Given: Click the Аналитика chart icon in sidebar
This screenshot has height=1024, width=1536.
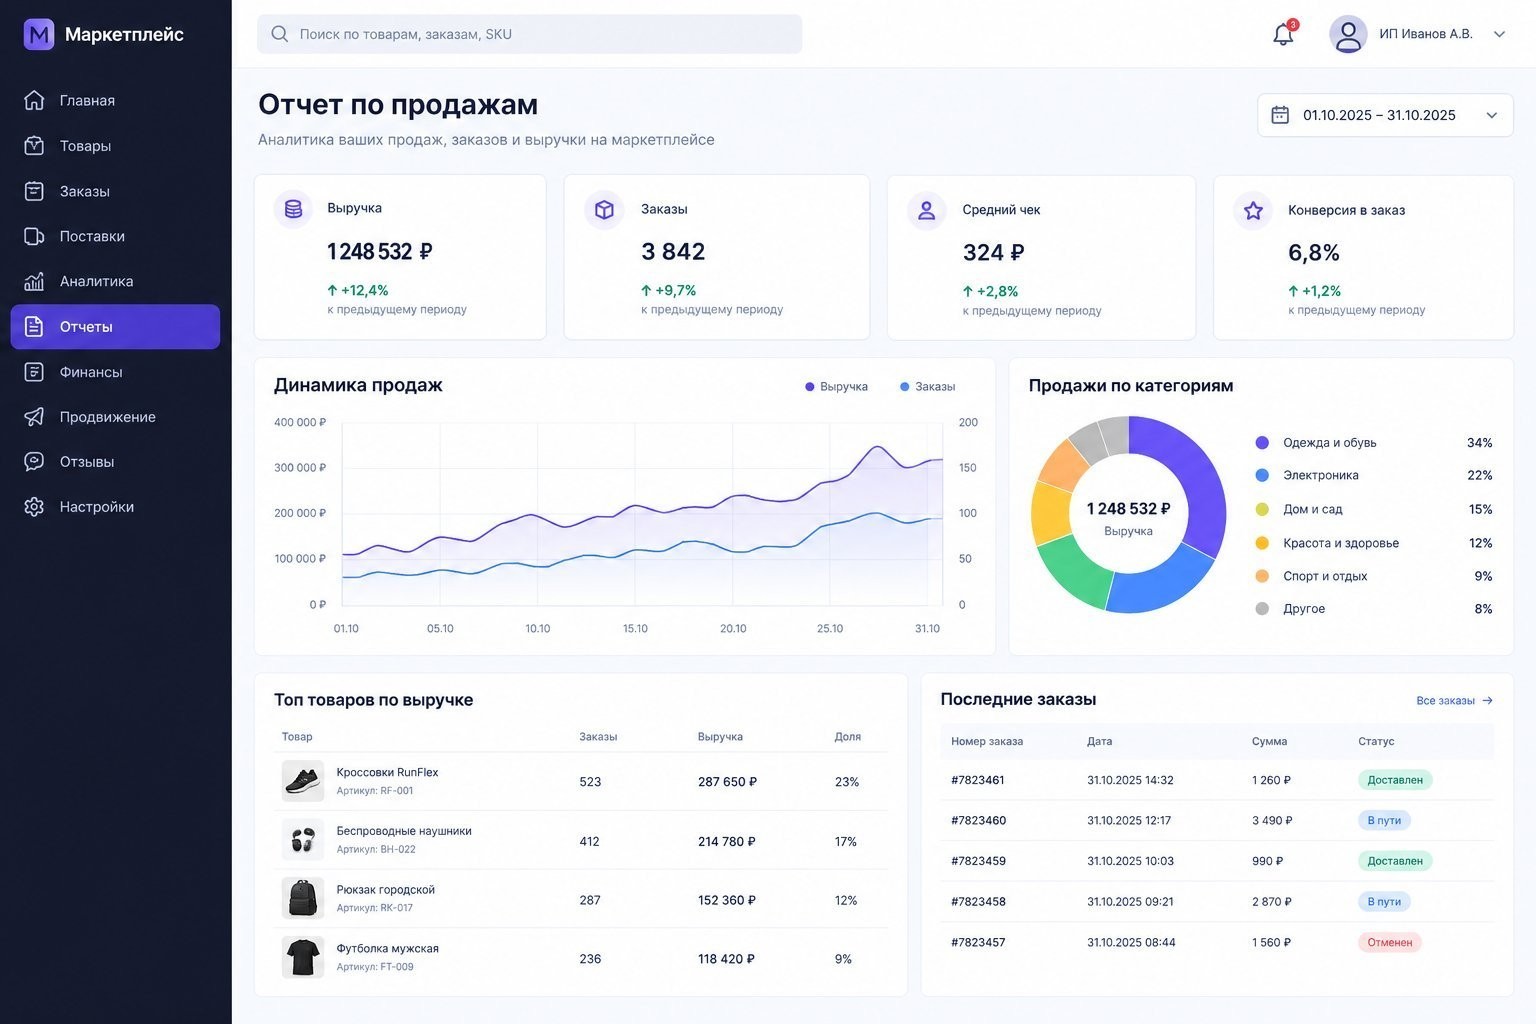Looking at the screenshot, I should click(34, 281).
